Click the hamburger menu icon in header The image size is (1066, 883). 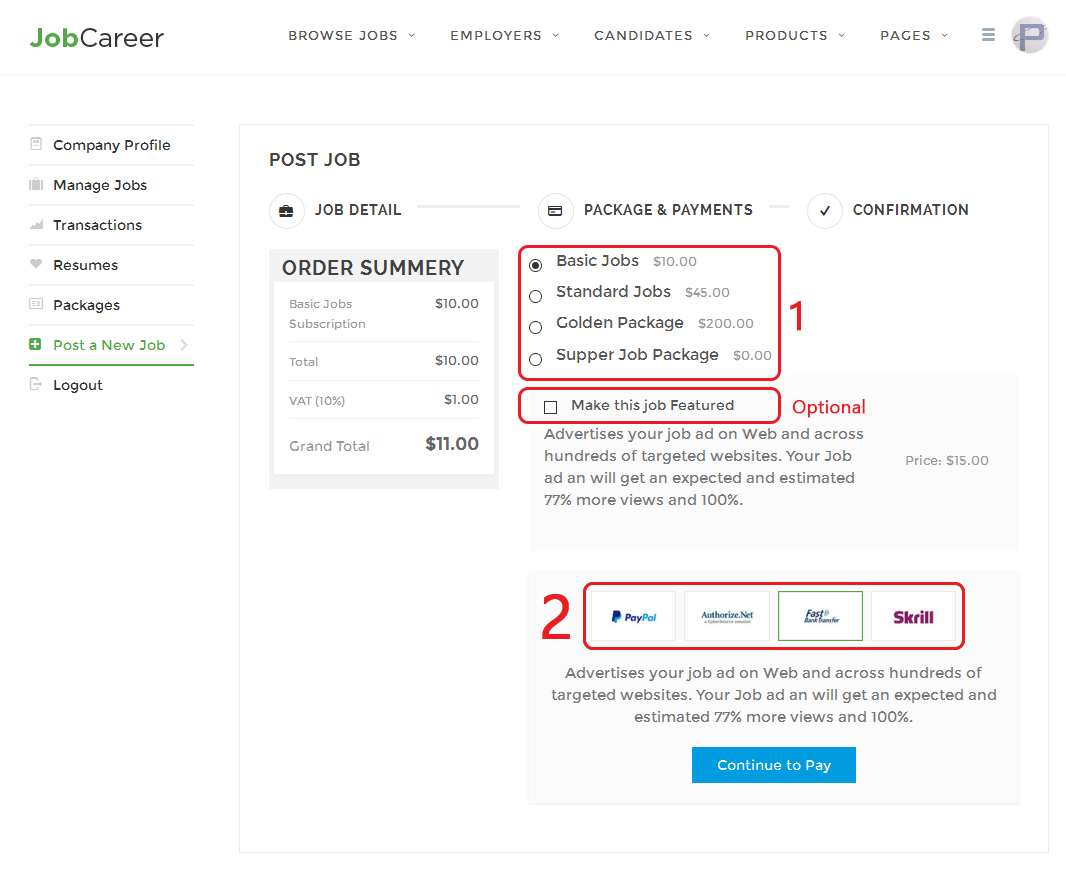tap(988, 35)
